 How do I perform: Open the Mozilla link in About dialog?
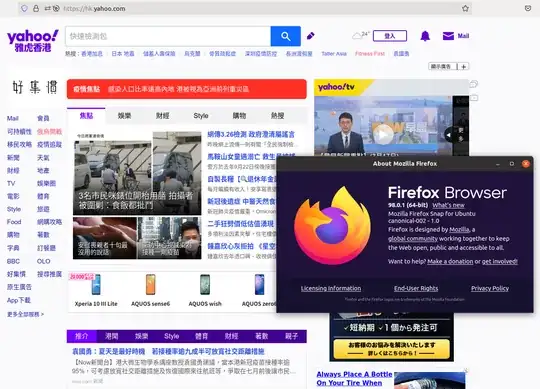459,230
